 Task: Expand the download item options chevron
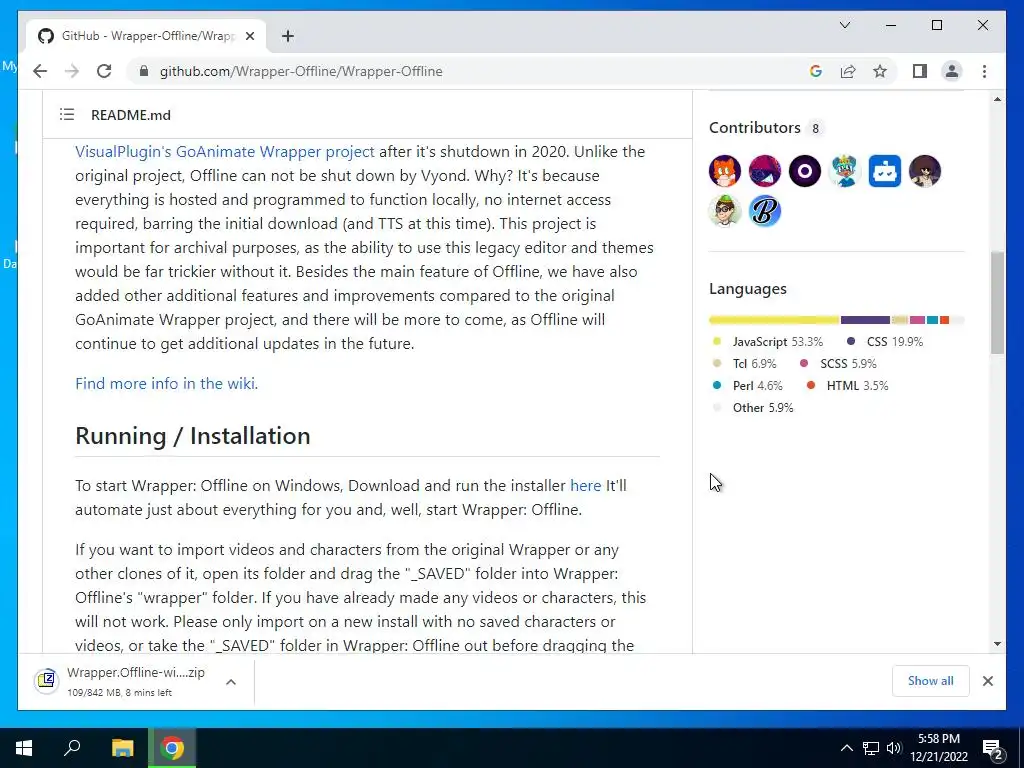pyautogui.click(x=231, y=682)
